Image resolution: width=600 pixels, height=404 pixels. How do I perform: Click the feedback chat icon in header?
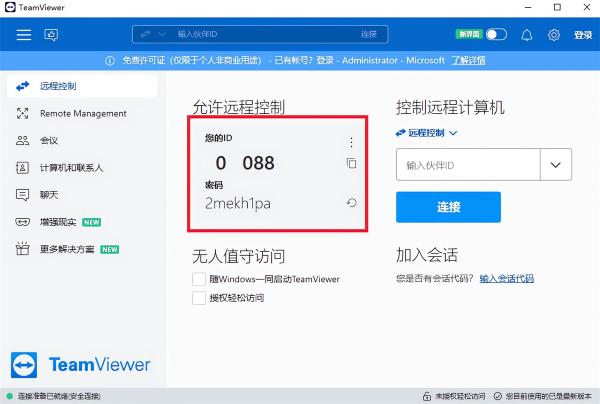tap(51, 35)
